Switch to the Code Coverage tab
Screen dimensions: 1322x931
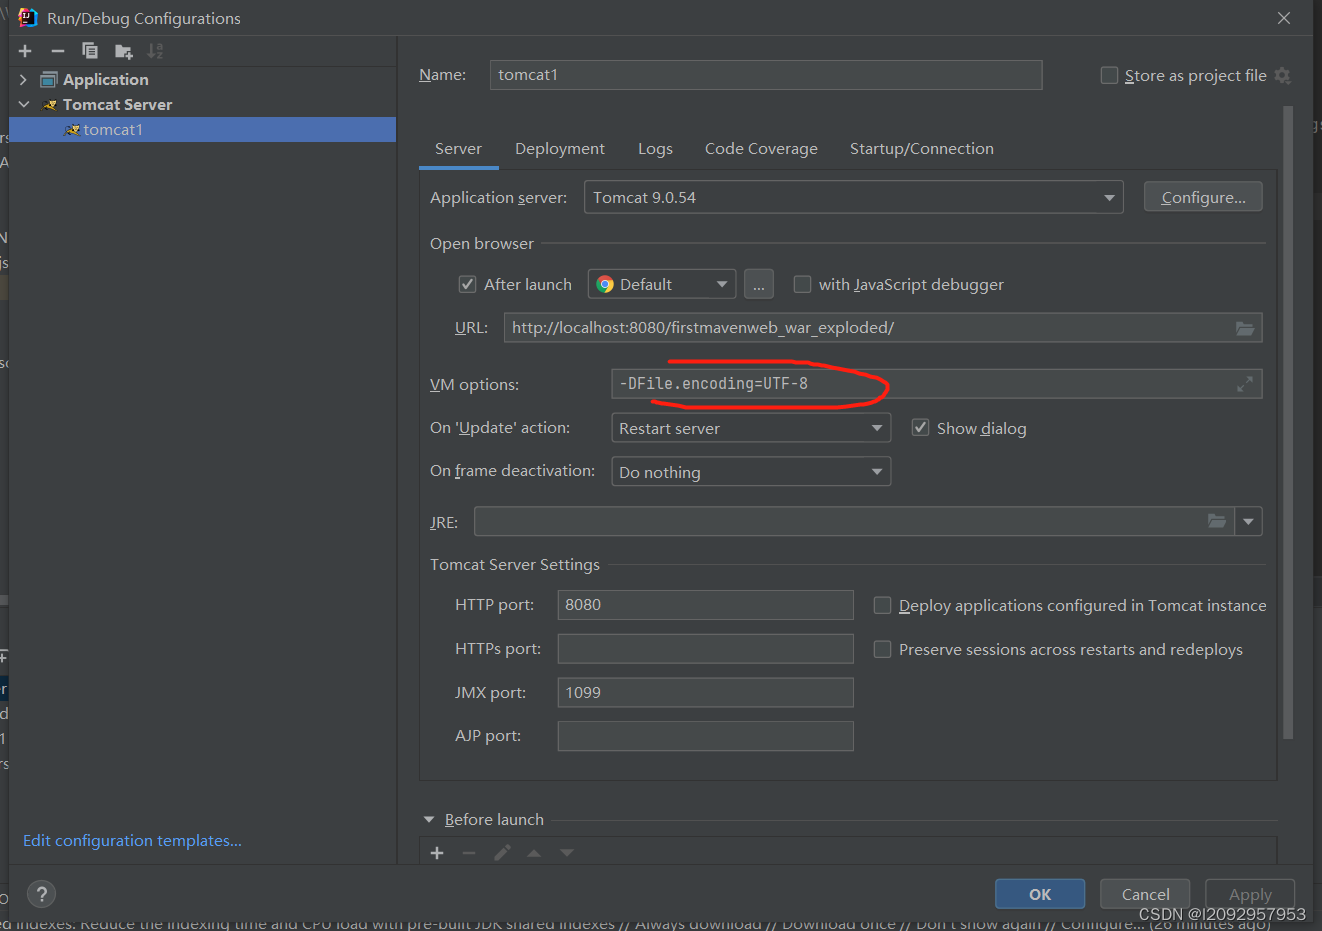(761, 148)
